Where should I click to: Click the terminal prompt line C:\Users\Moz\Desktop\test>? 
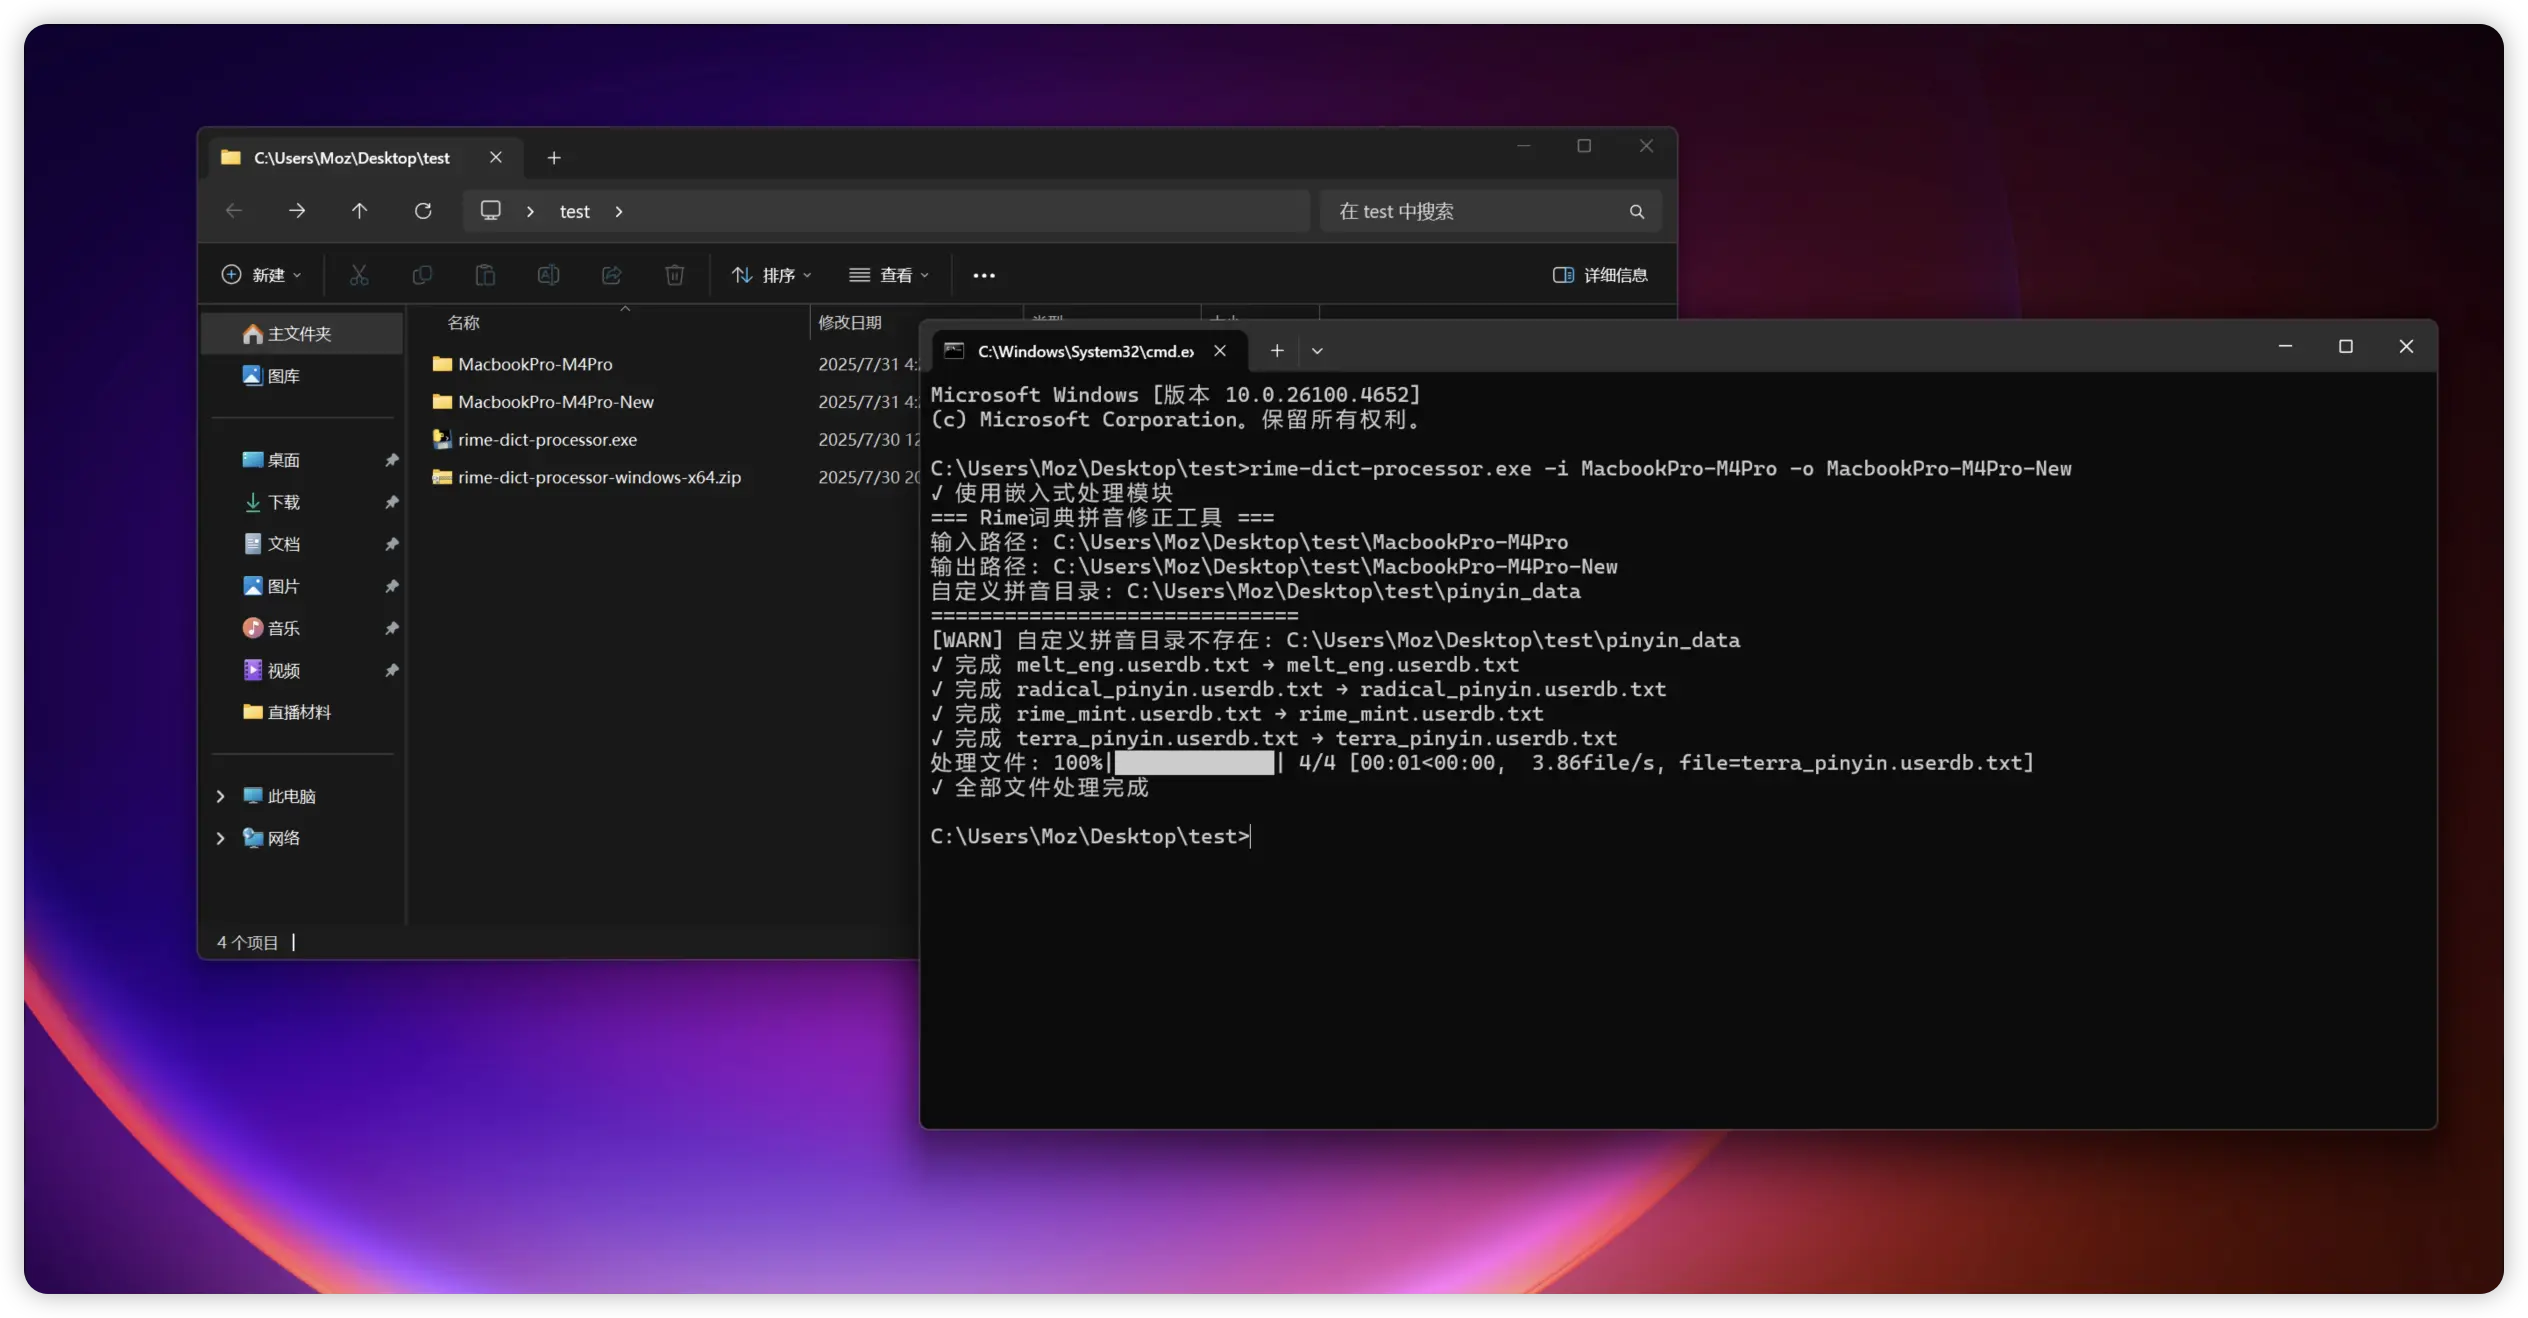1090,836
